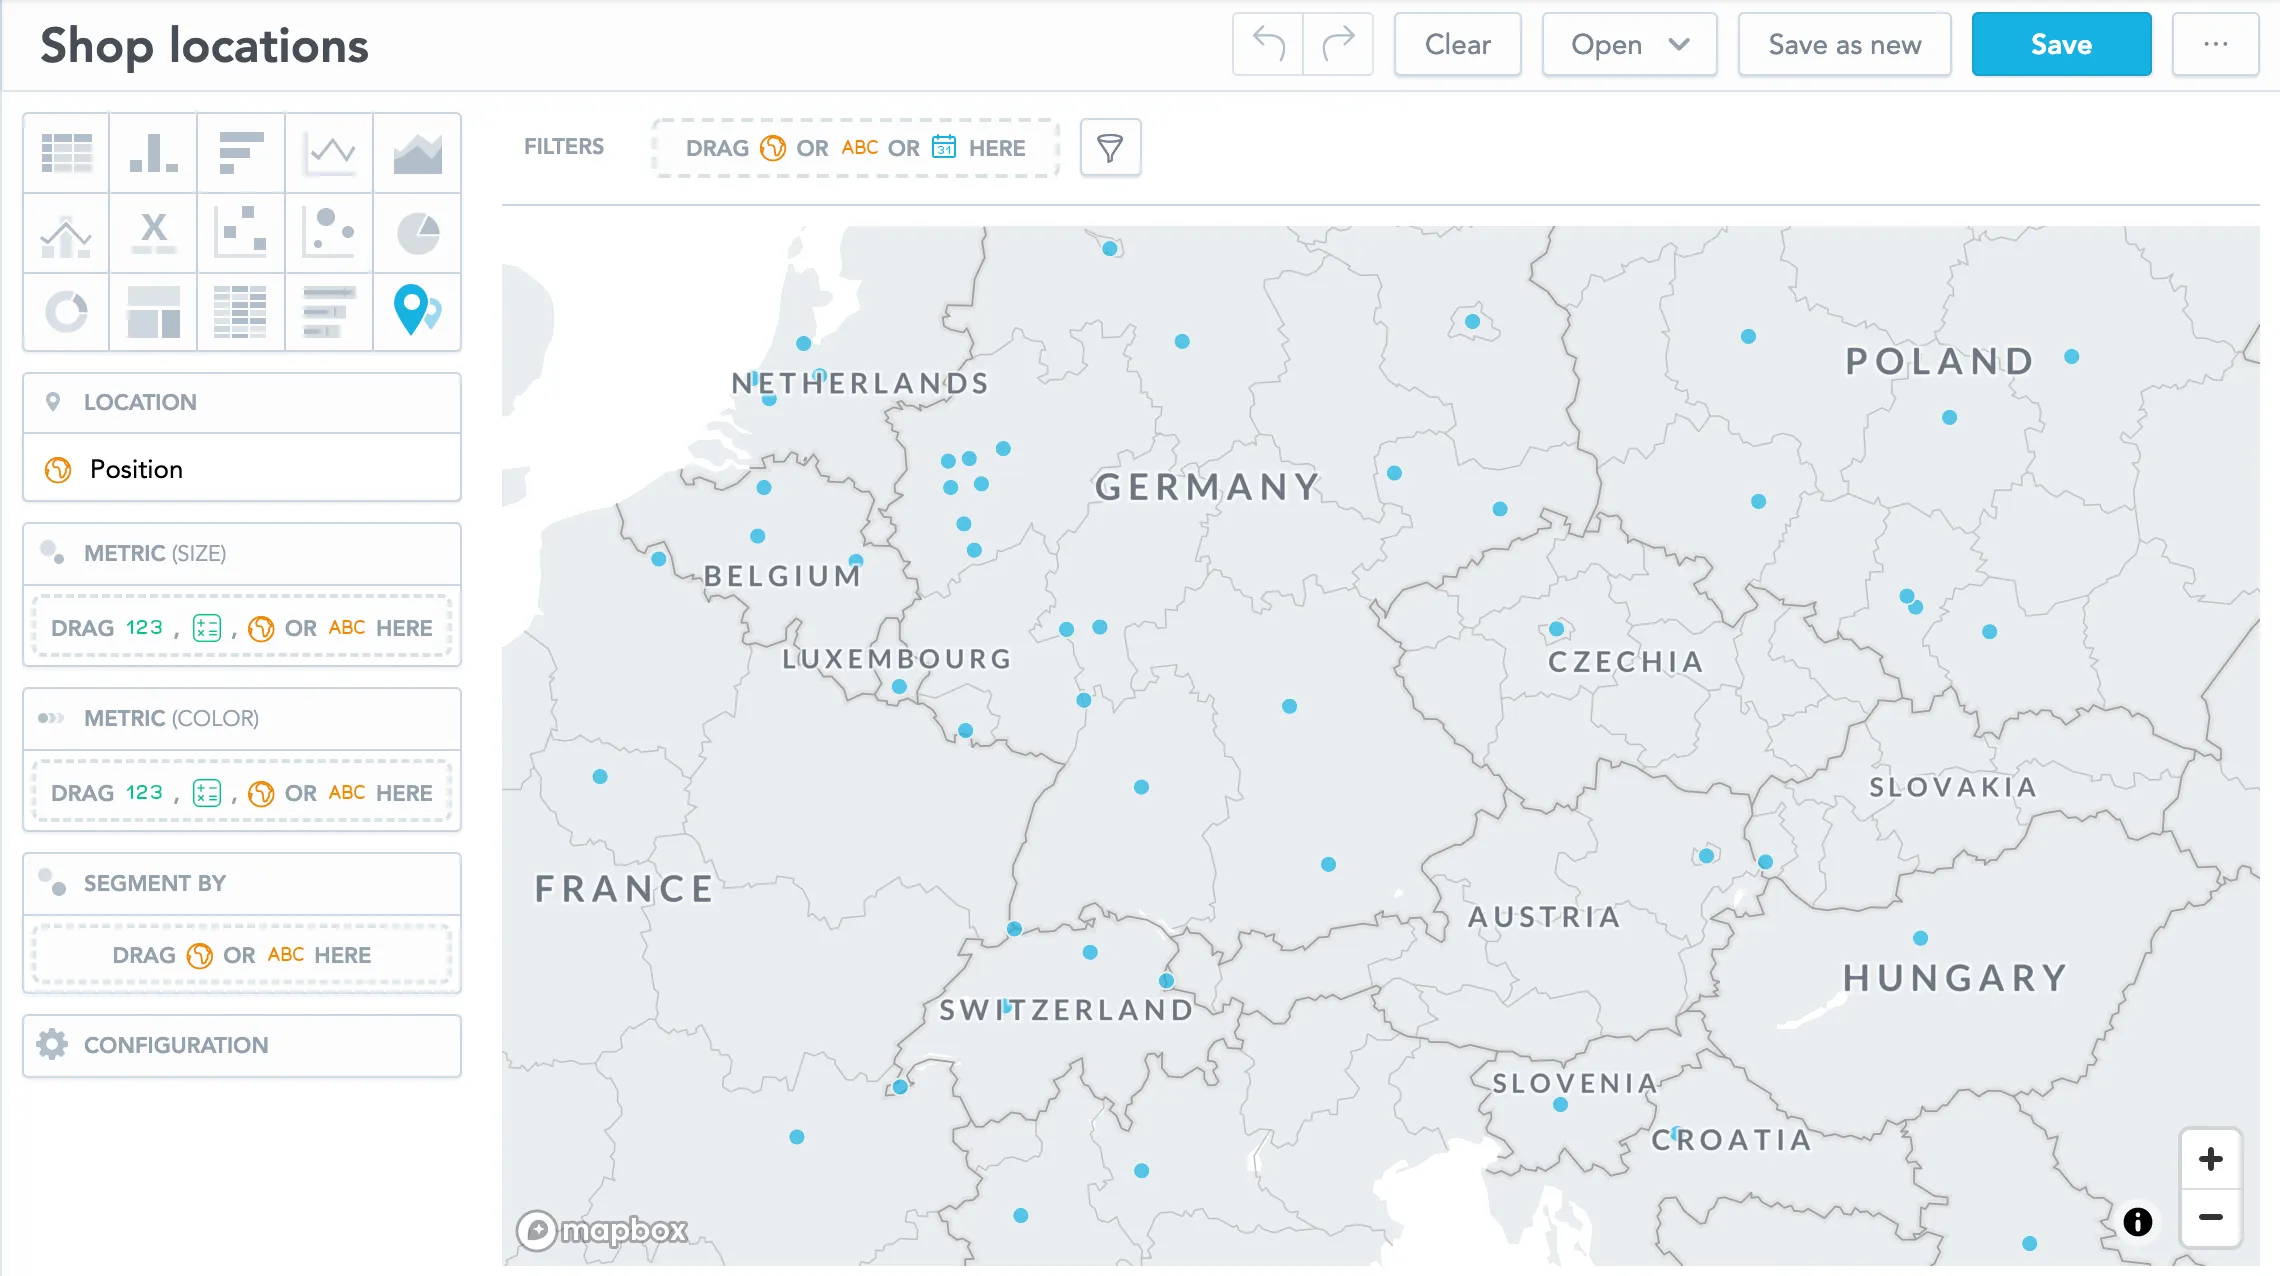Image resolution: width=2280 pixels, height=1276 pixels.
Task: Open the more options ellipsis menu
Action: tap(2216, 44)
